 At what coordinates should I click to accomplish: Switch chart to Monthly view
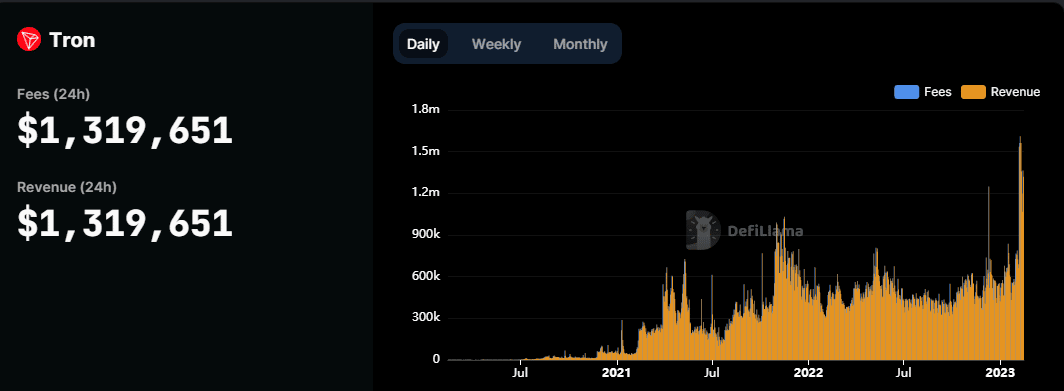pyautogui.click(x=580, y=44)
